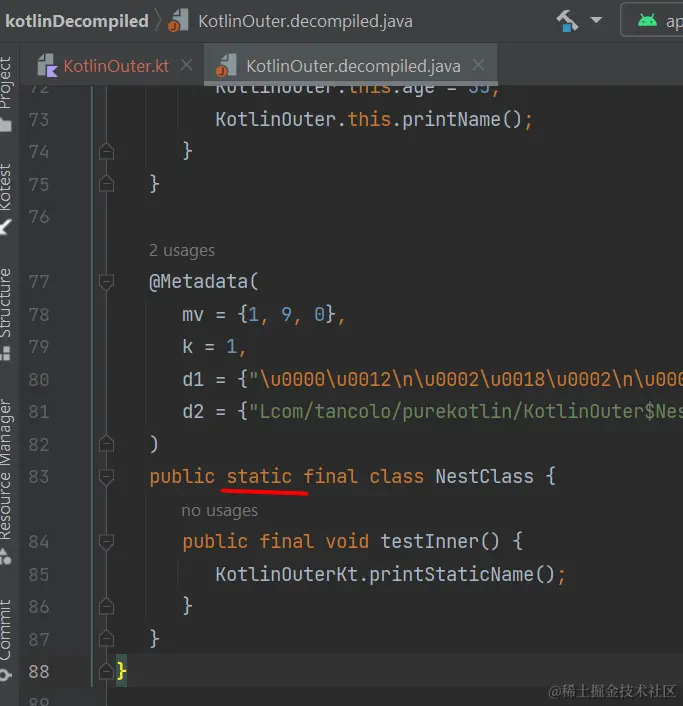Open the Resource Manager tool window
683x706 pixels.
click(5, 470)
